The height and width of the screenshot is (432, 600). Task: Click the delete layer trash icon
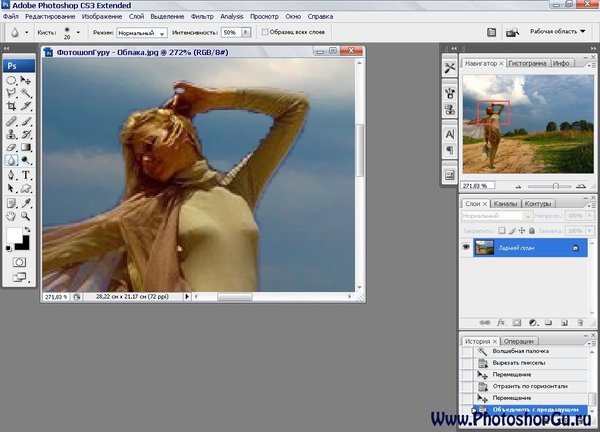pyautogui.click(x=579, y=322)
